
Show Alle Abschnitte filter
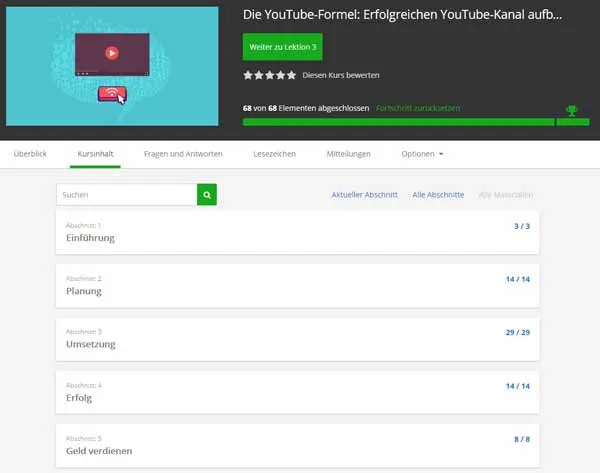[438, 195]
